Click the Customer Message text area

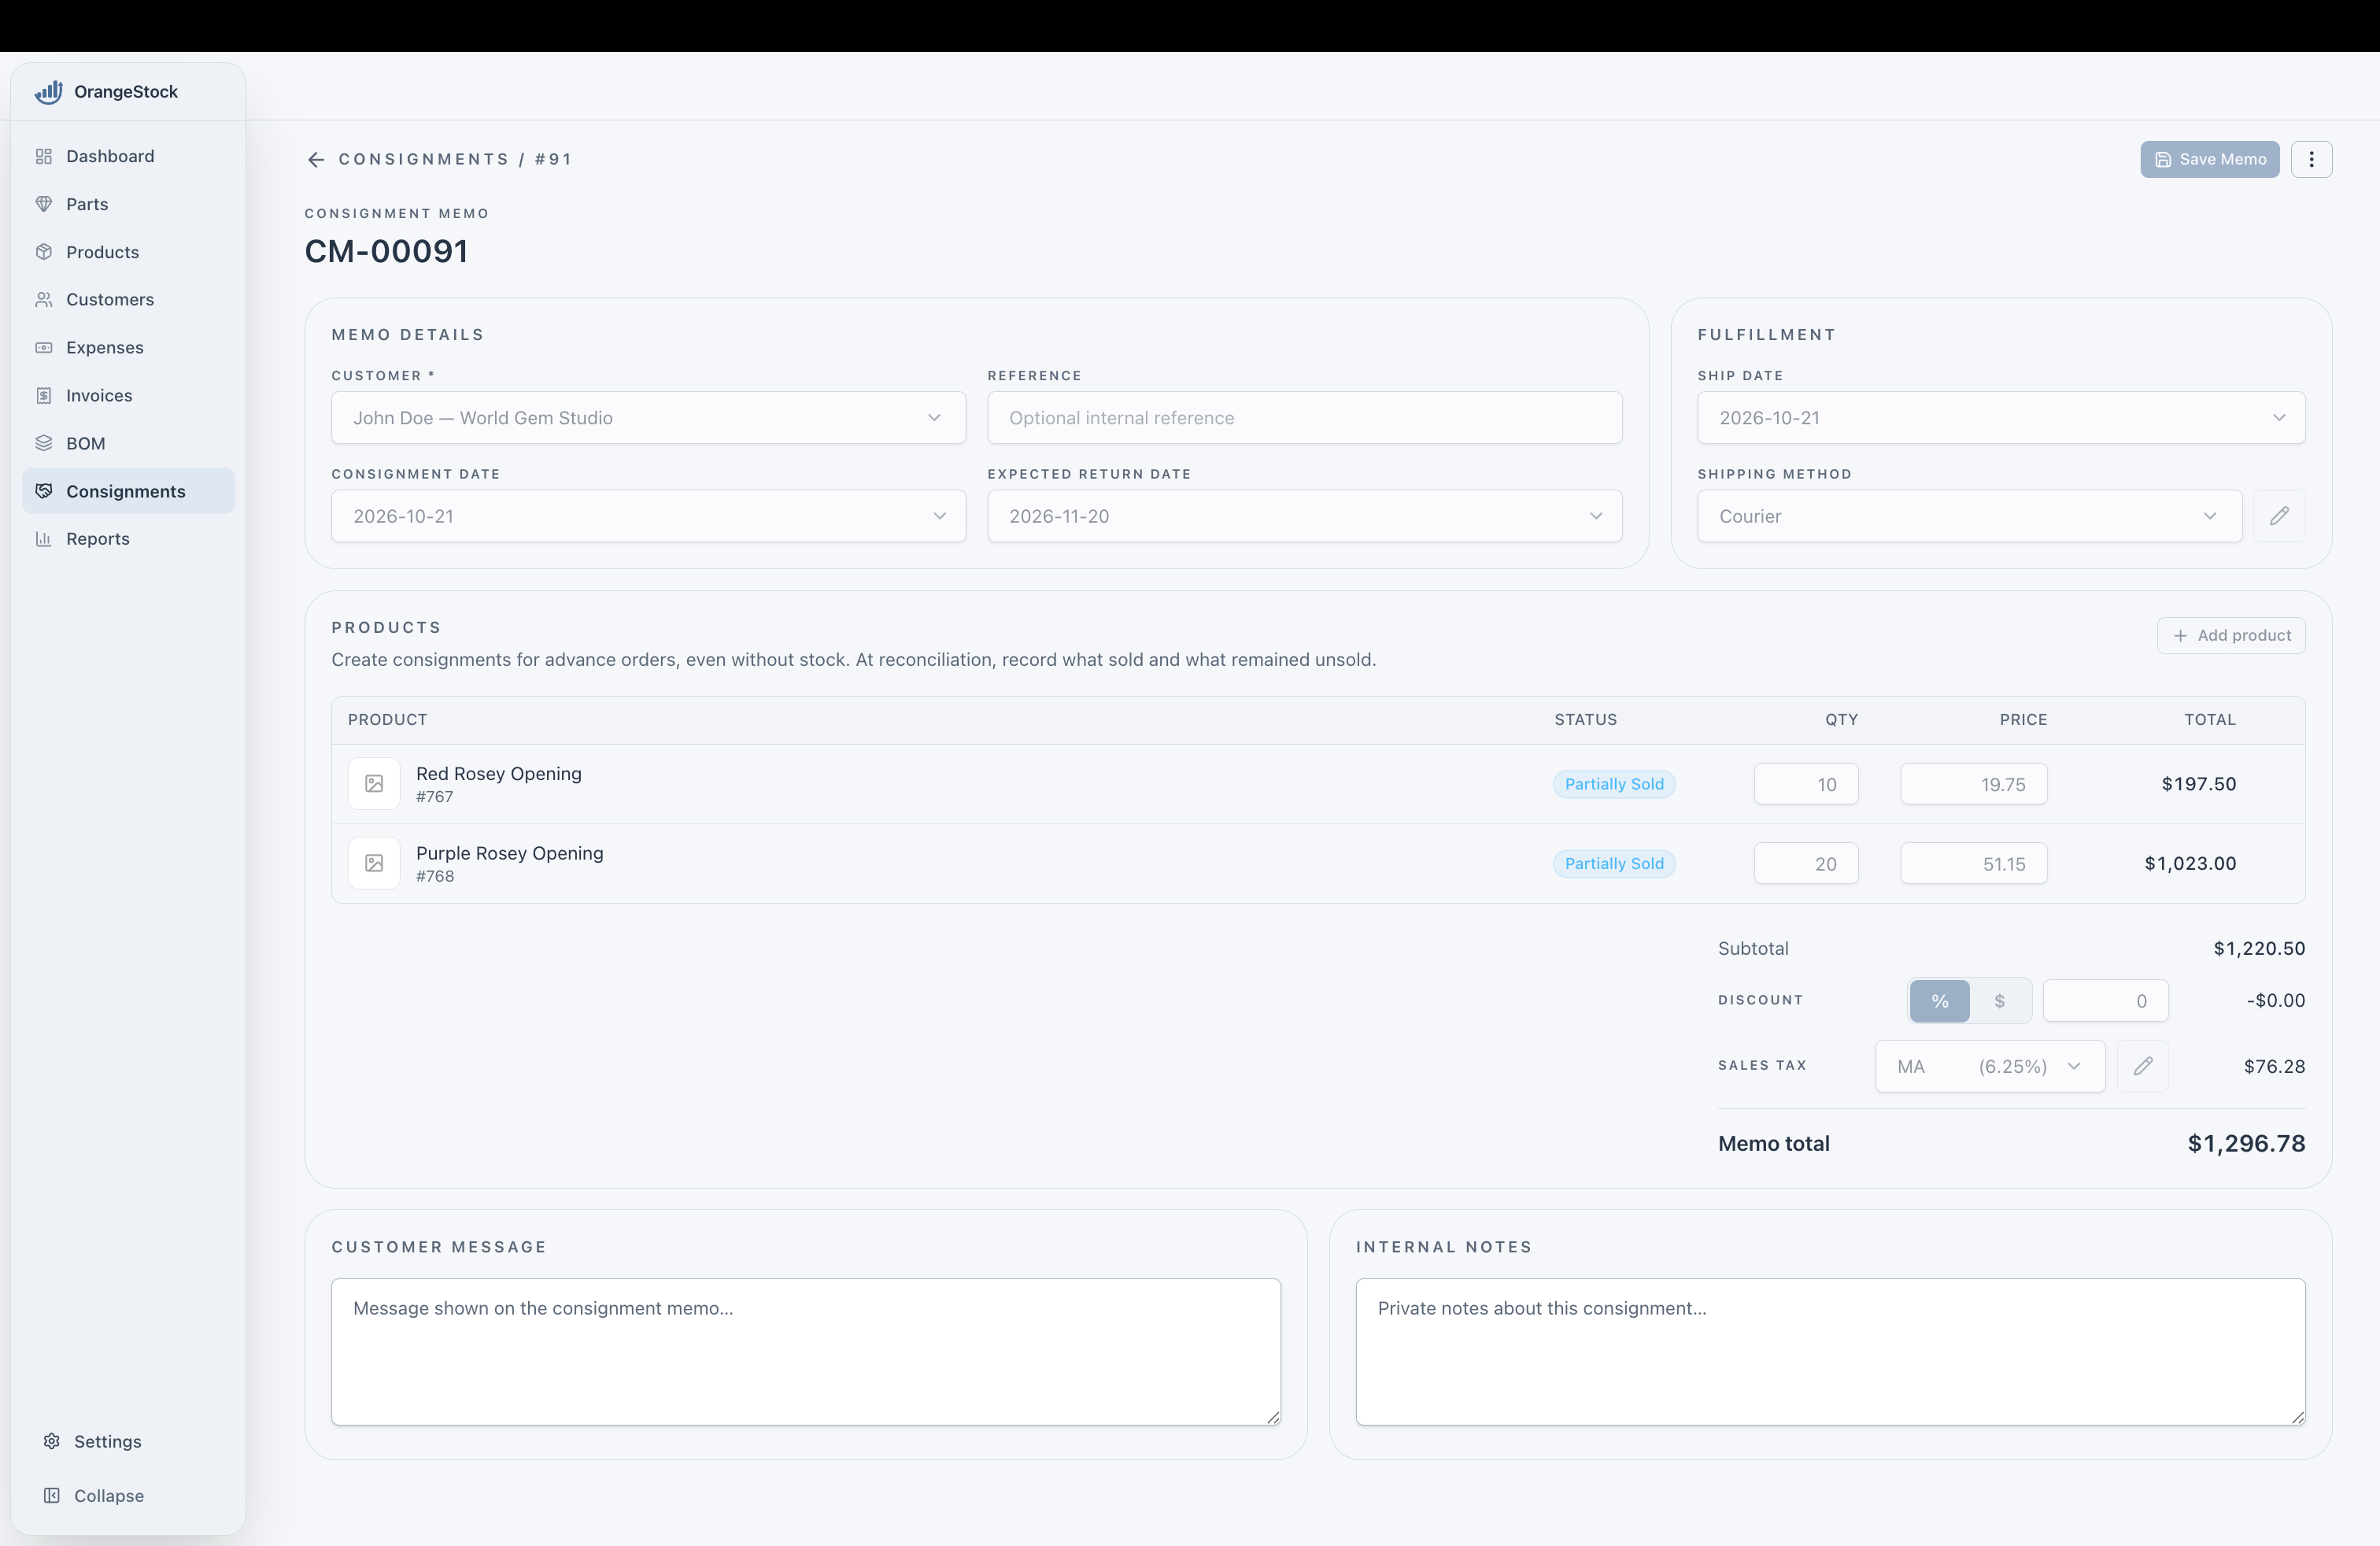pos(806,1352)
